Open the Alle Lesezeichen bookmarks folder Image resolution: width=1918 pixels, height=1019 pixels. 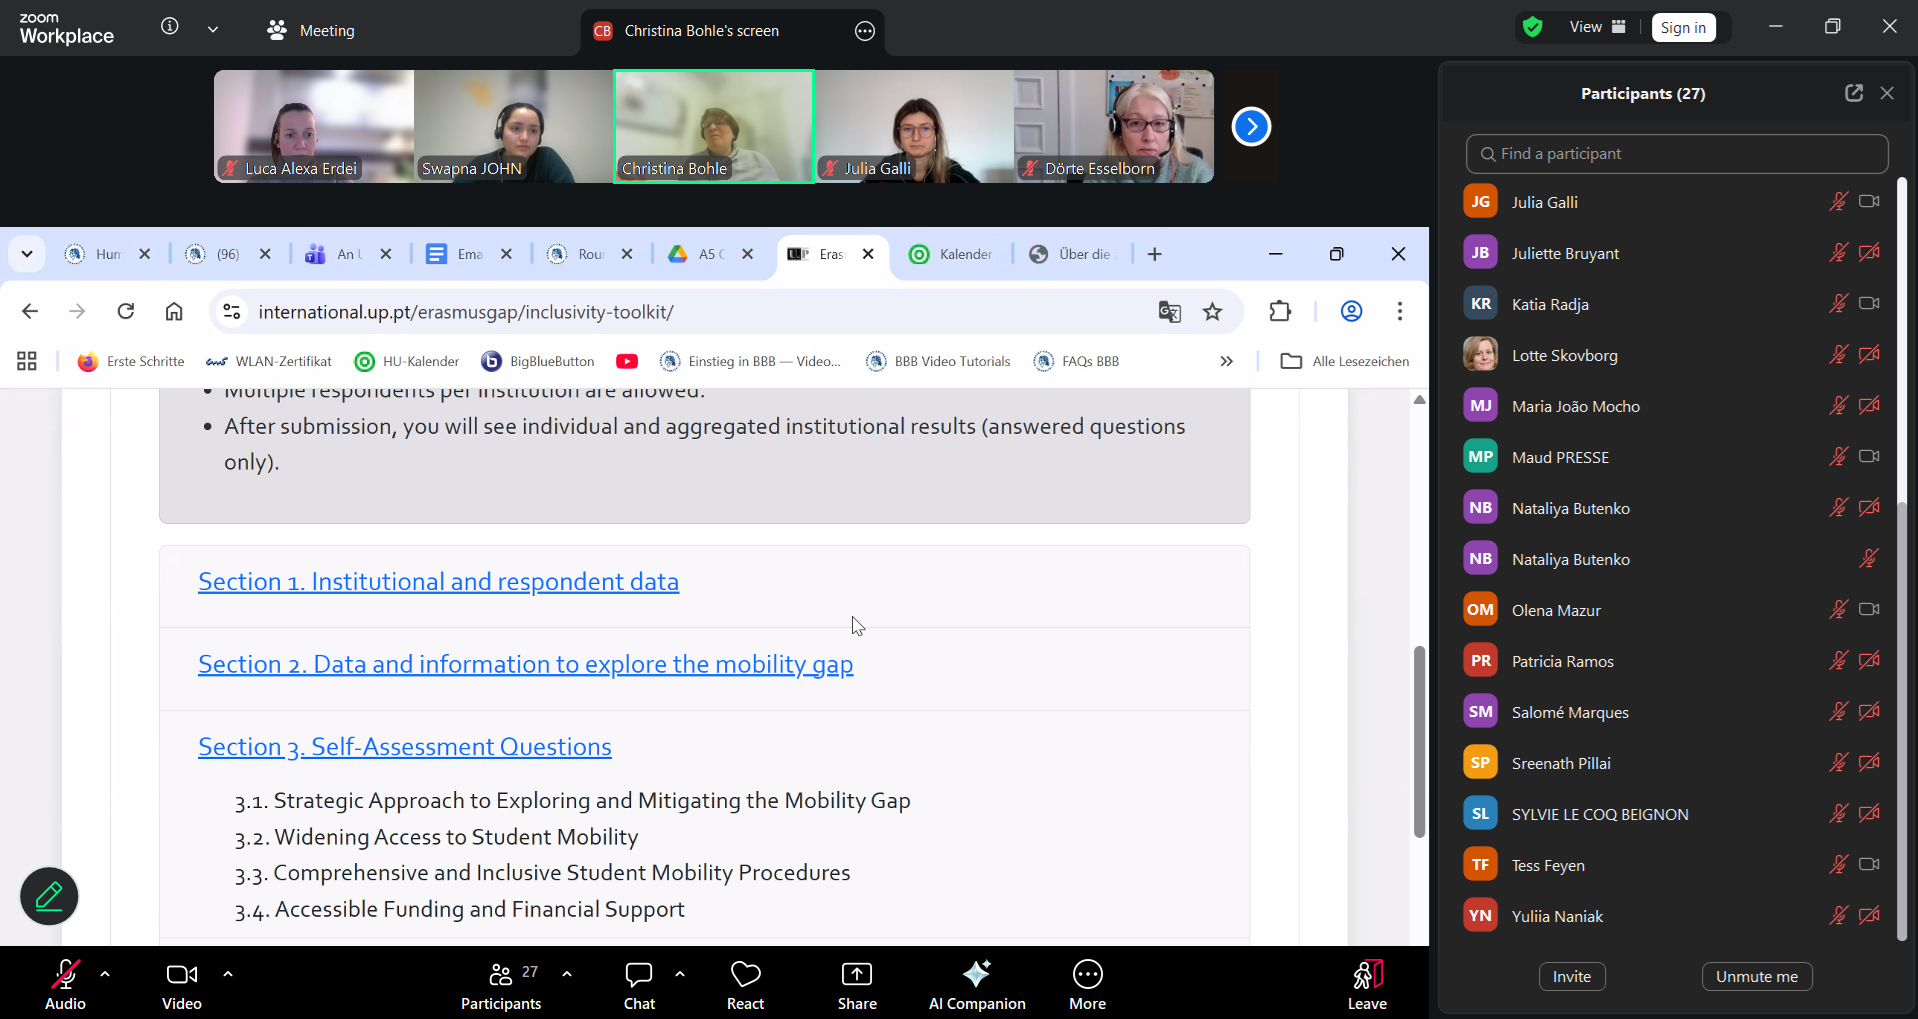click(x=1345, y=361)
